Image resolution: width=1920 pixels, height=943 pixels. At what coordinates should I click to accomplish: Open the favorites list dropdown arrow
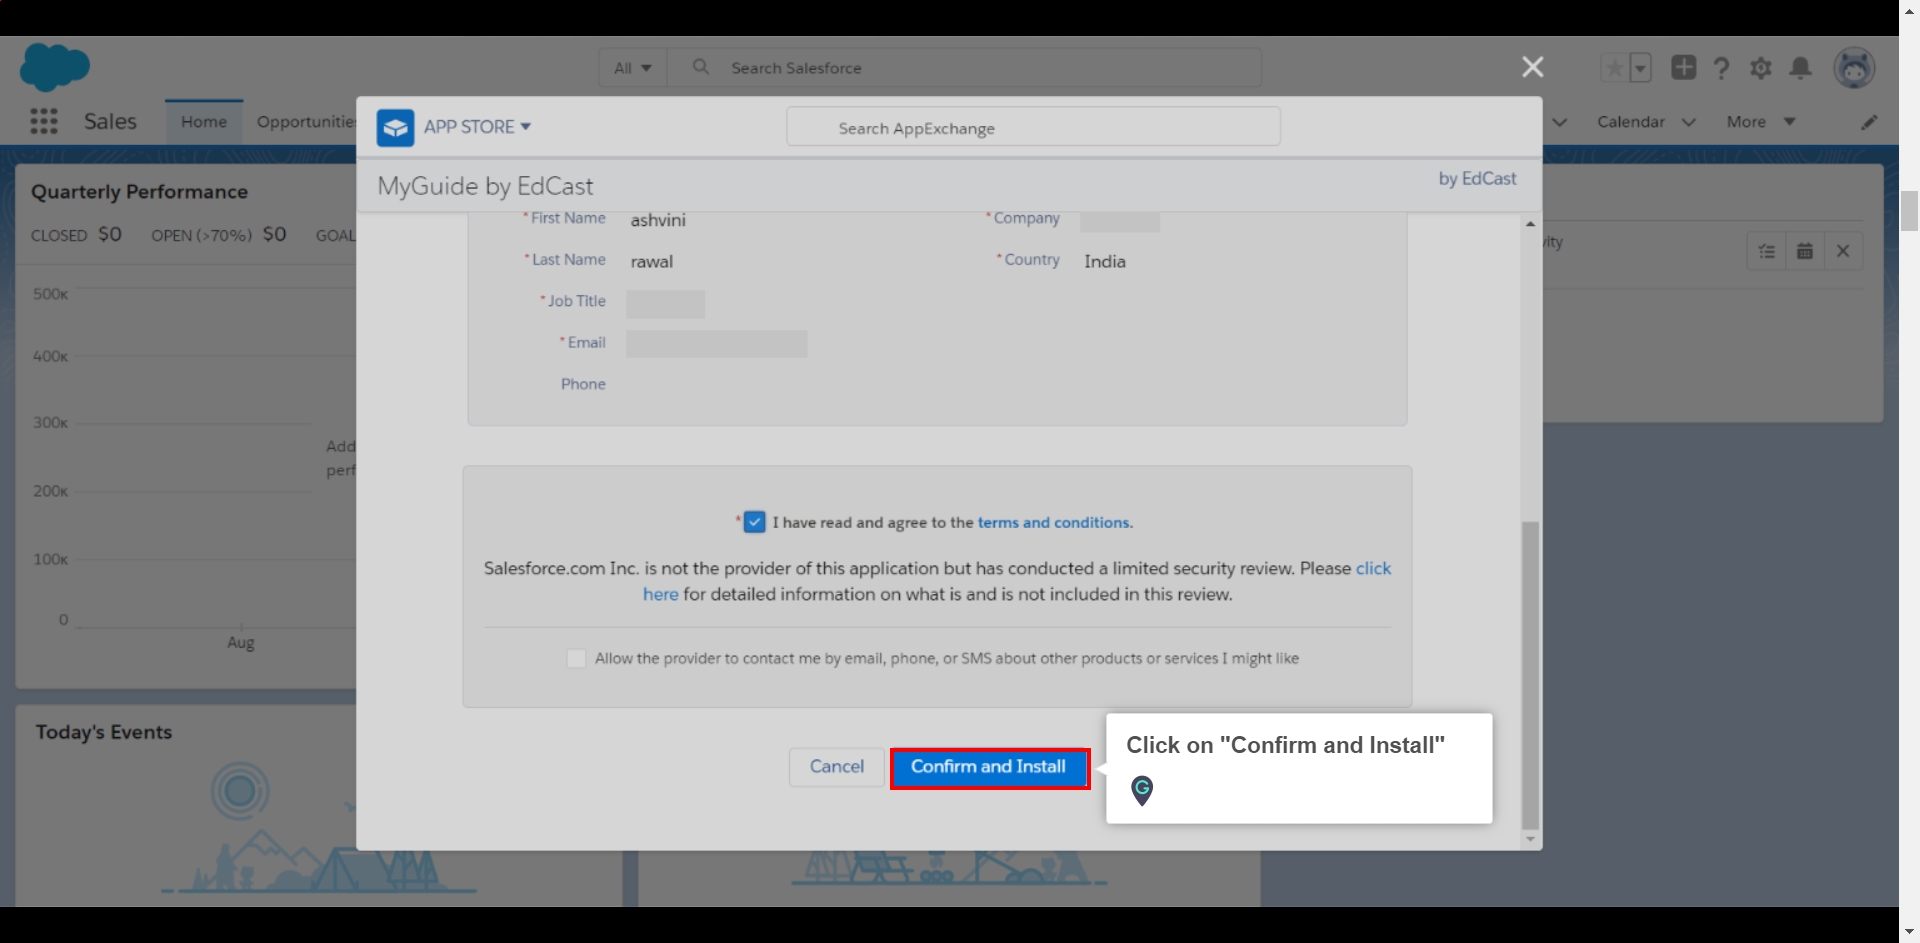(x=1640, y=68)
